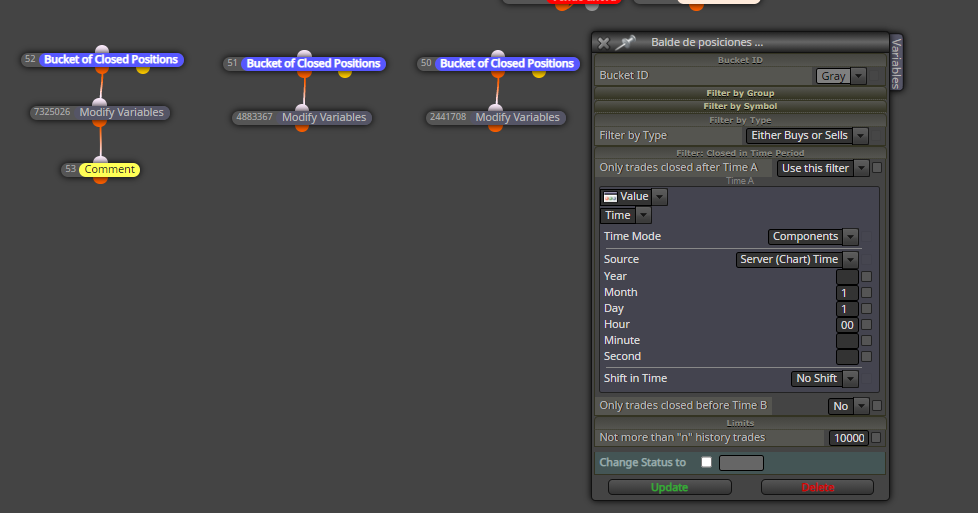Close the Balde de posiciones panel
978x513 pixels.
point(603,42)
